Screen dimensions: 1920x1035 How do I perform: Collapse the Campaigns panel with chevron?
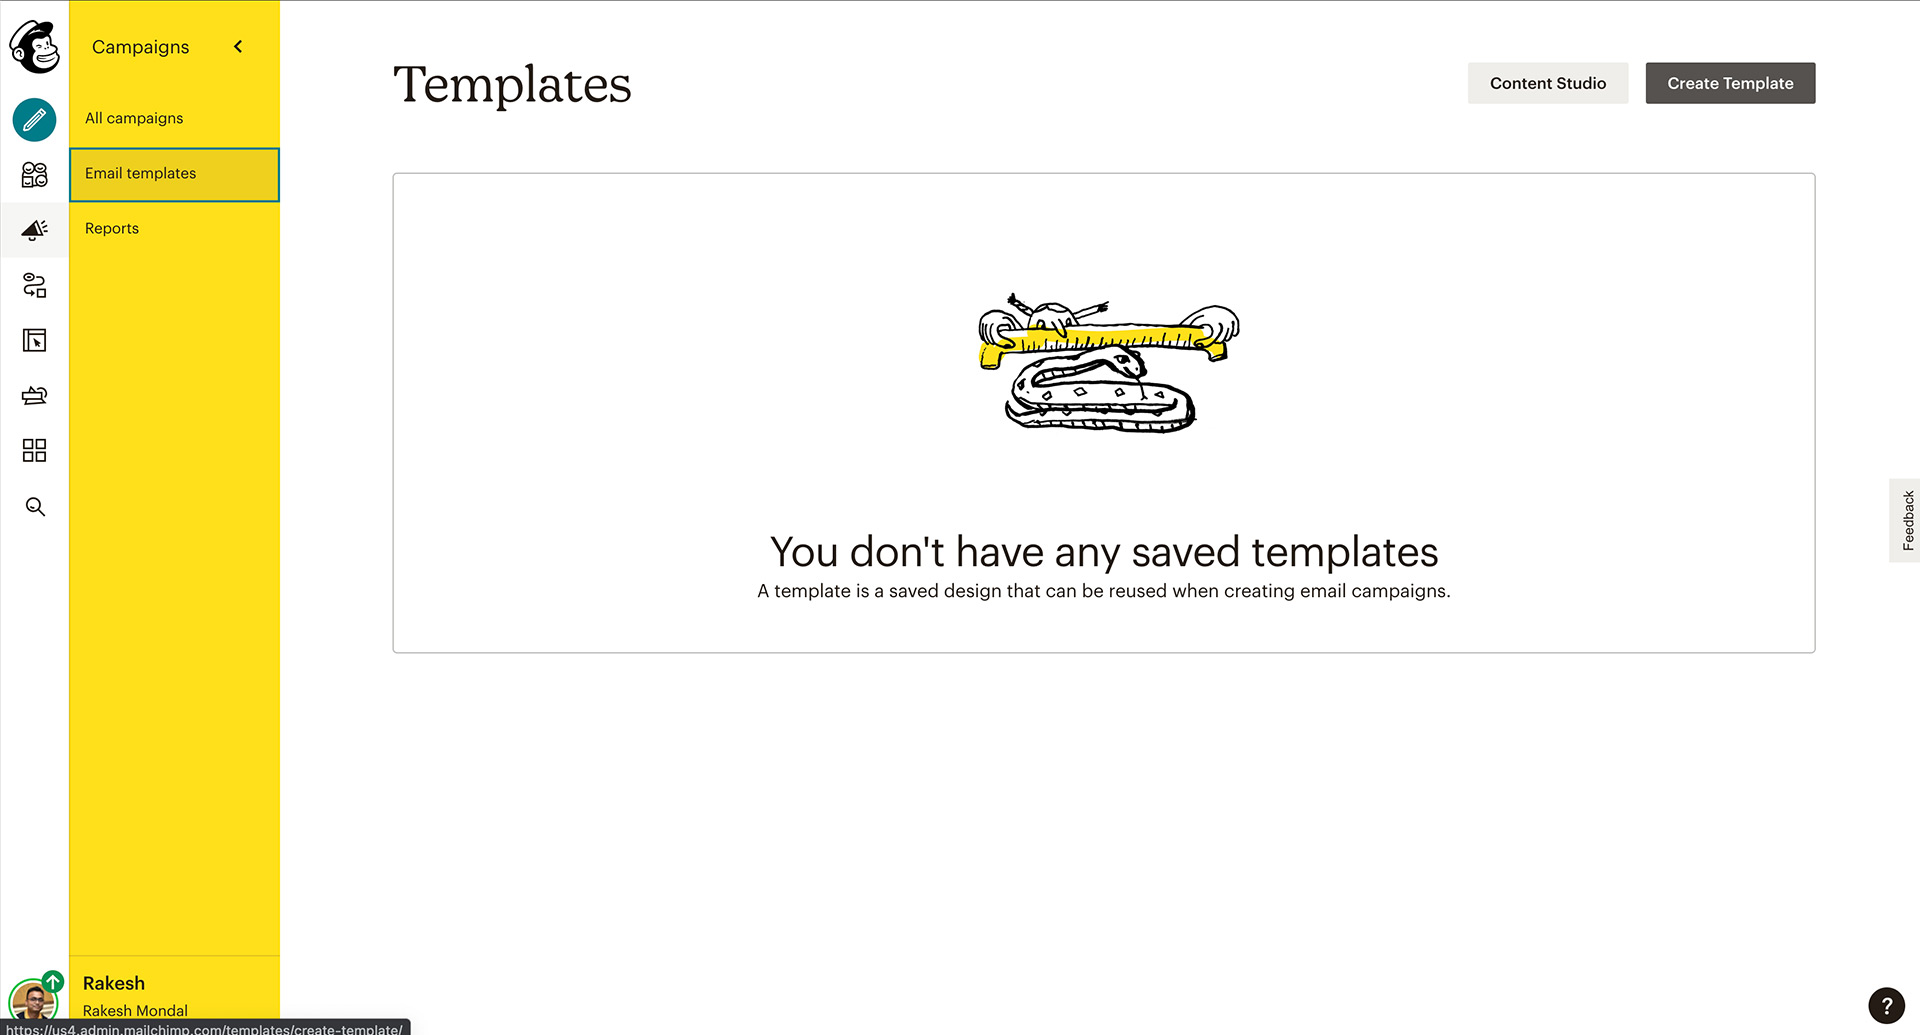pyautogui.click(x=238, y=47)
